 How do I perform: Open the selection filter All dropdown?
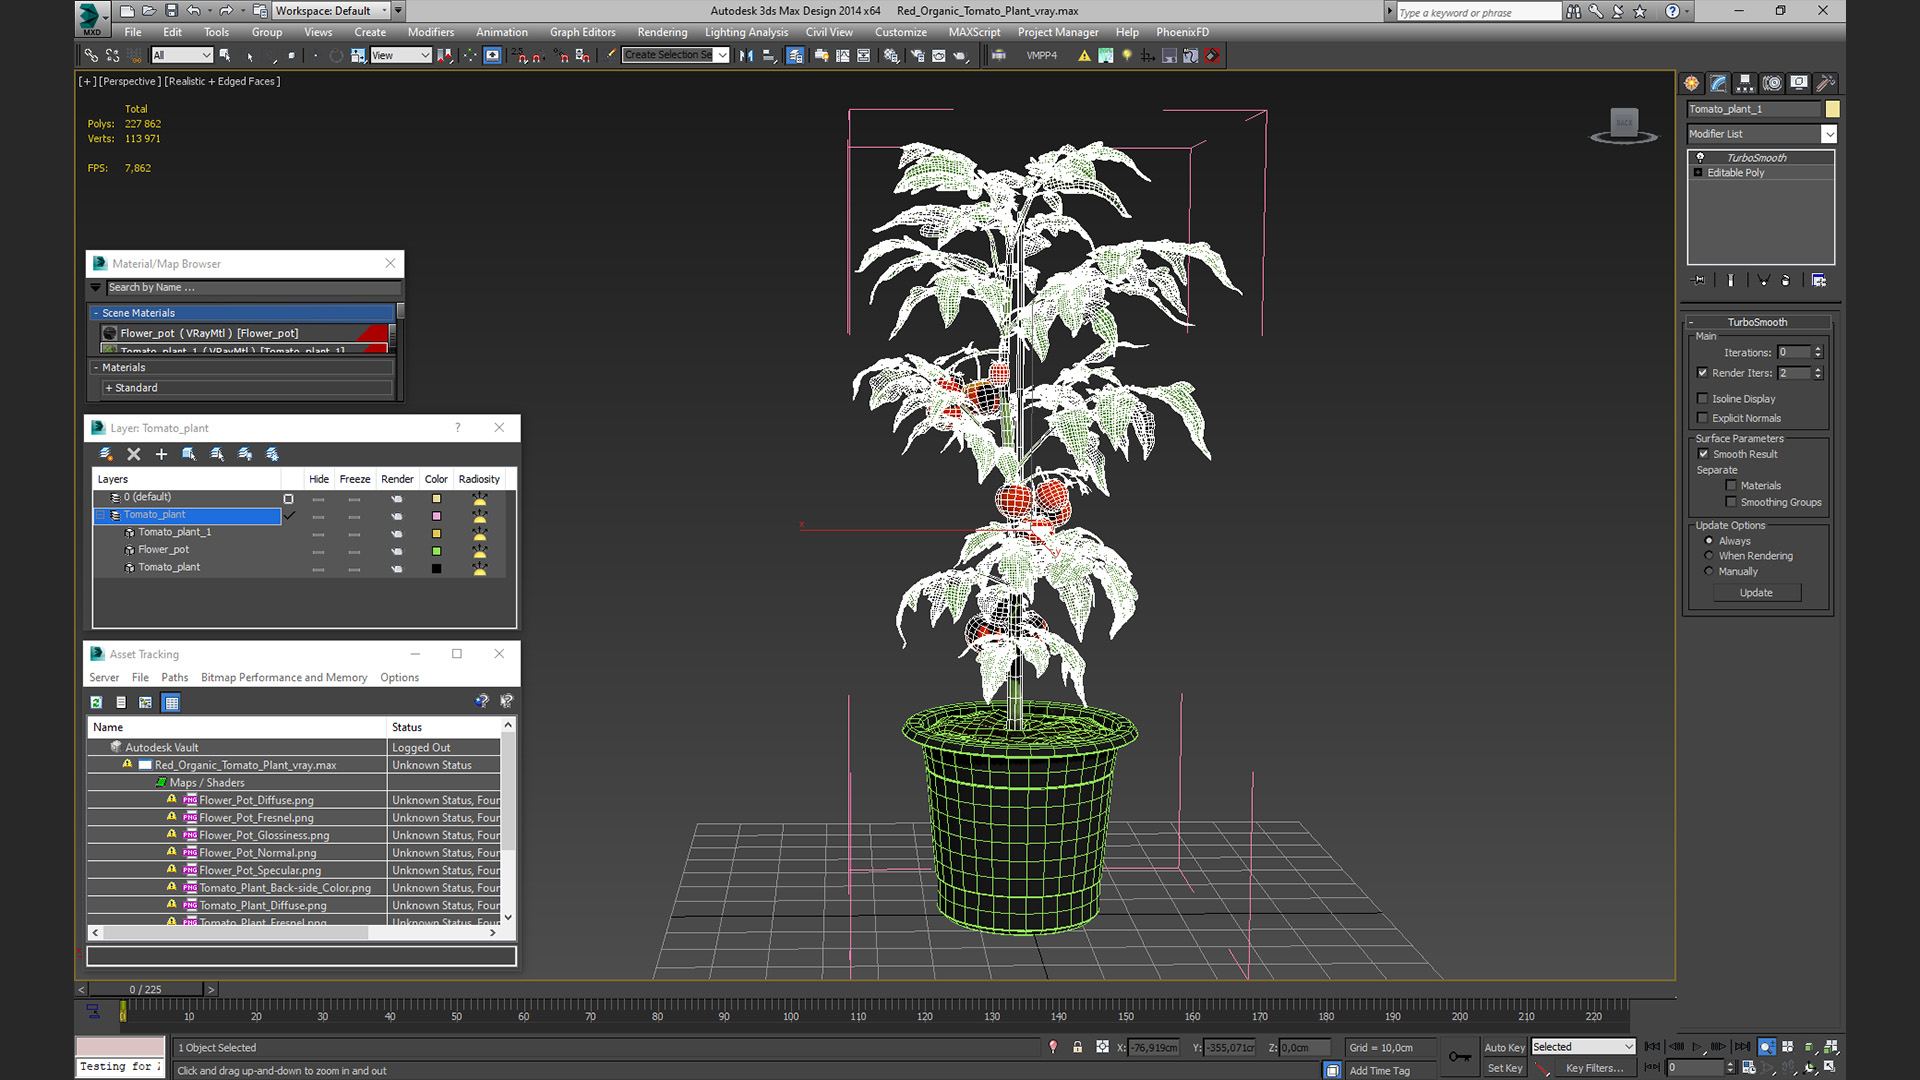(x=182, y=56)
